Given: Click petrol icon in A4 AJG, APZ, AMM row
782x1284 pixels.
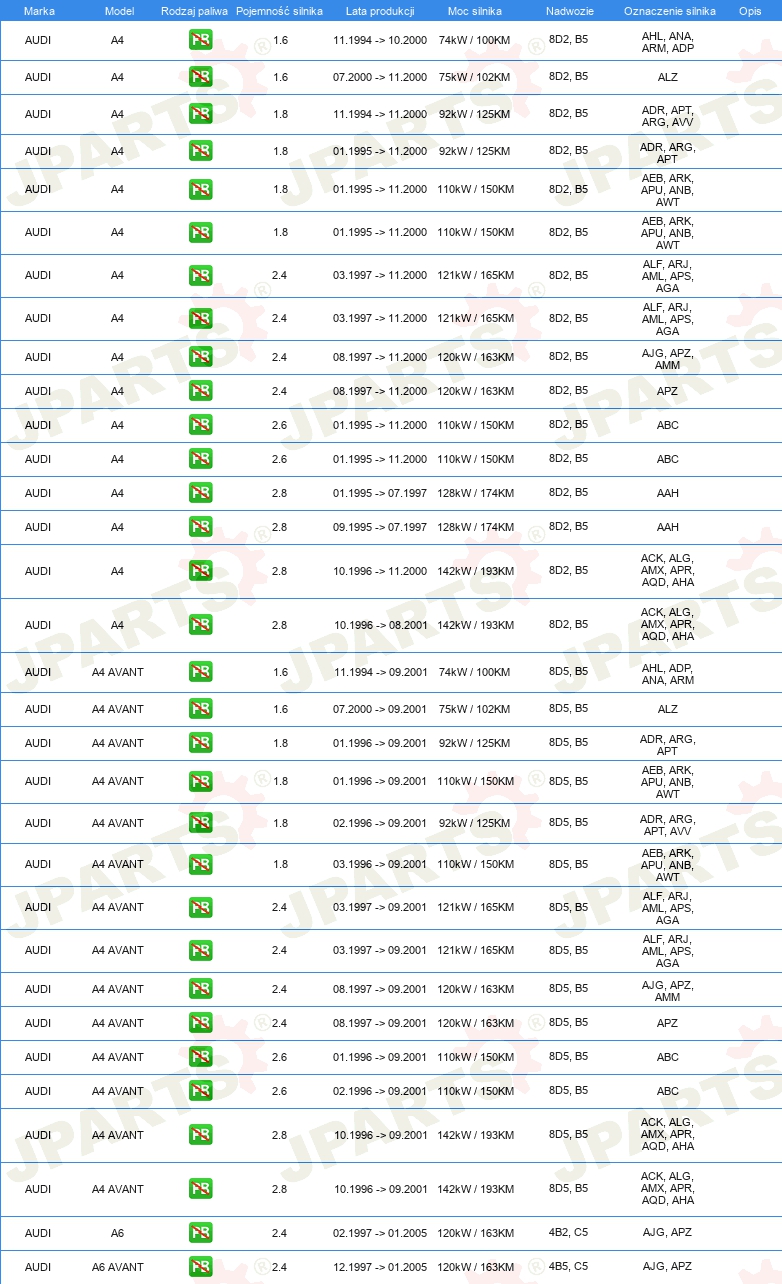Looking at the screenshot, I should tap(200, 356).
